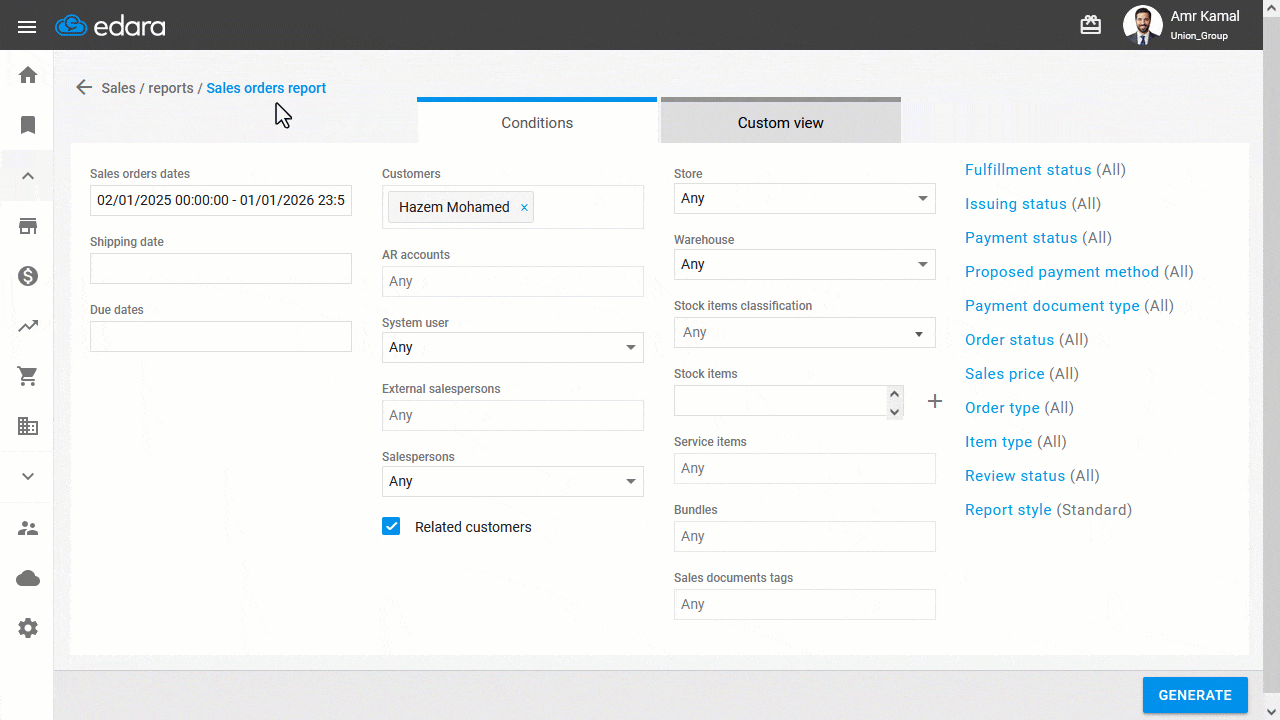Click the Sales documents tags field
Image resolution: width=1280 pixels, height=720 pixels.
pos(805,604)
